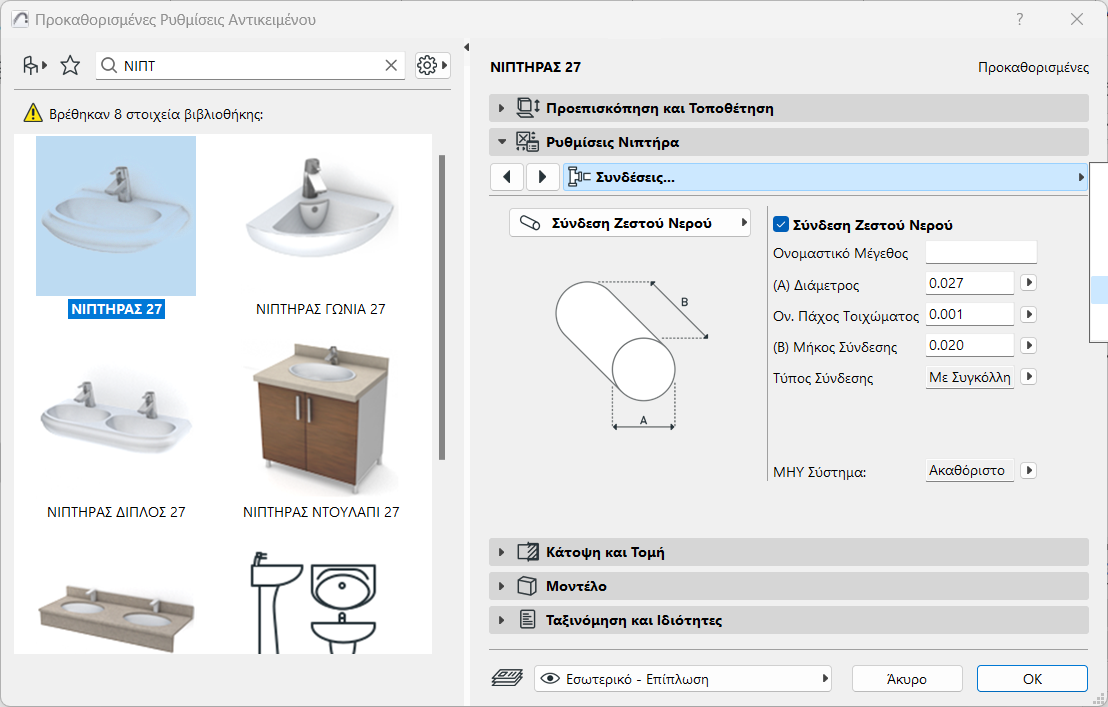The image size is (1108, 707).
Task: Click the Προκαθορισμένες label
Action: [1033, 67]
